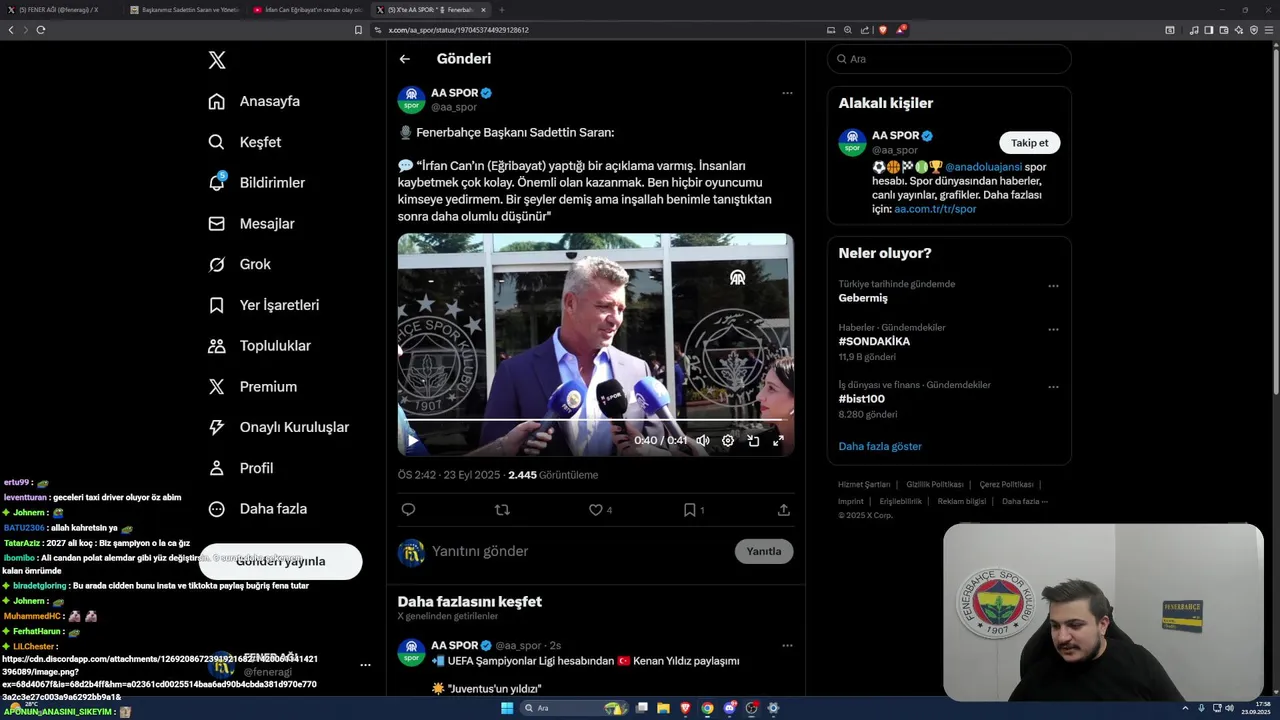Play the video
This screenshot has width=1280, height=720.
point(412,440)
